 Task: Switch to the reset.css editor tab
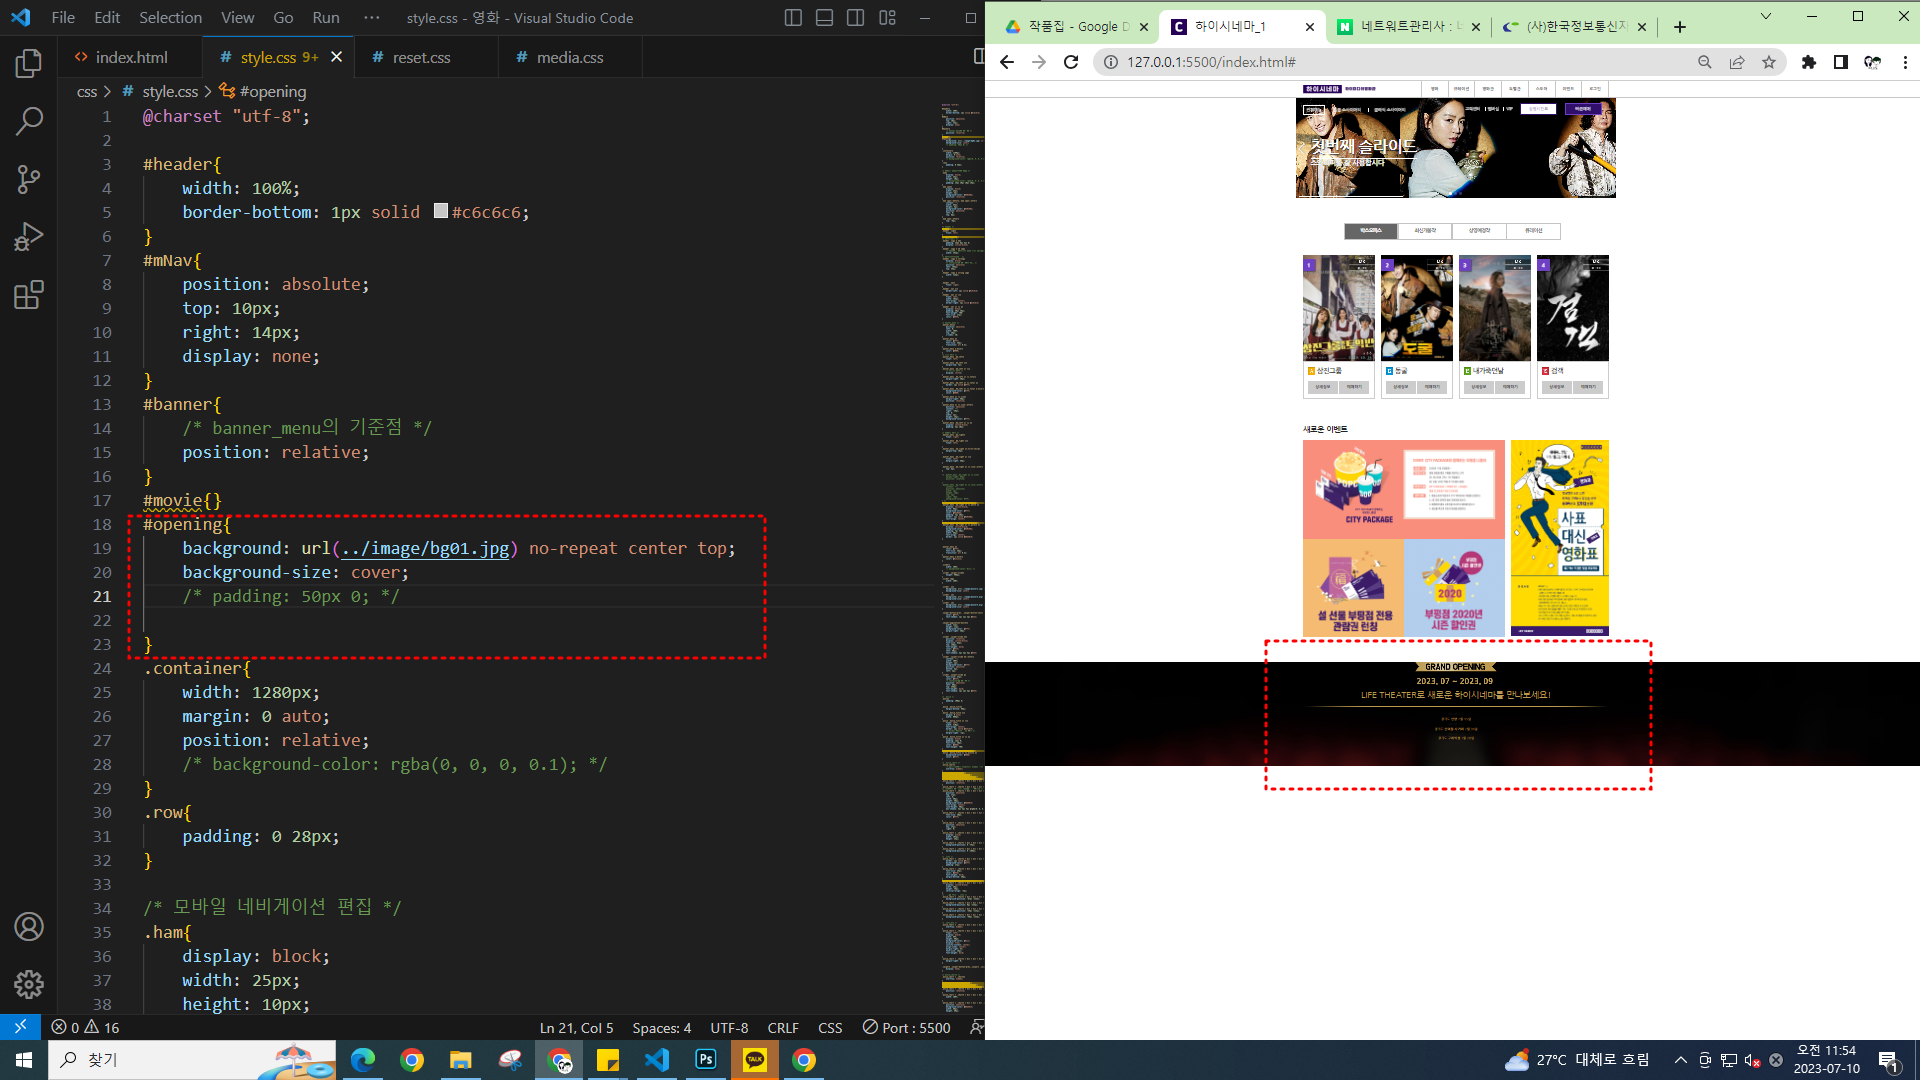(x=421, y=58)
